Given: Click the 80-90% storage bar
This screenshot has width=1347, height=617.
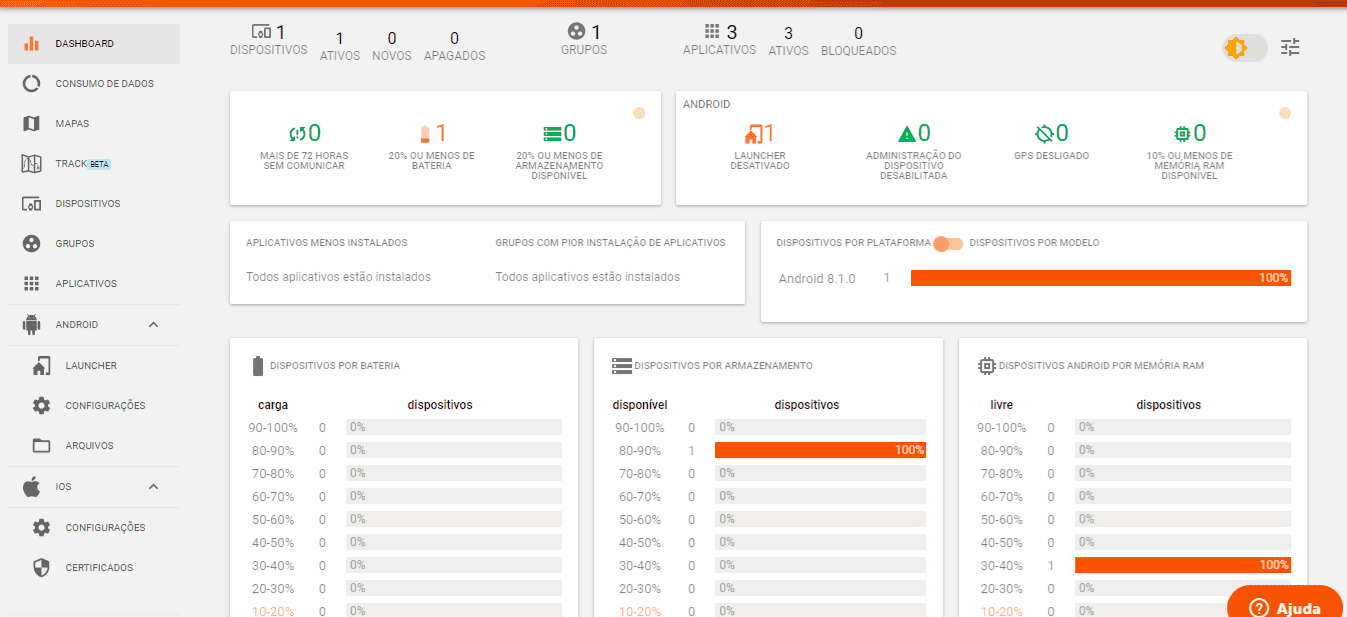Looking at the screenshot, I should 820,450.
